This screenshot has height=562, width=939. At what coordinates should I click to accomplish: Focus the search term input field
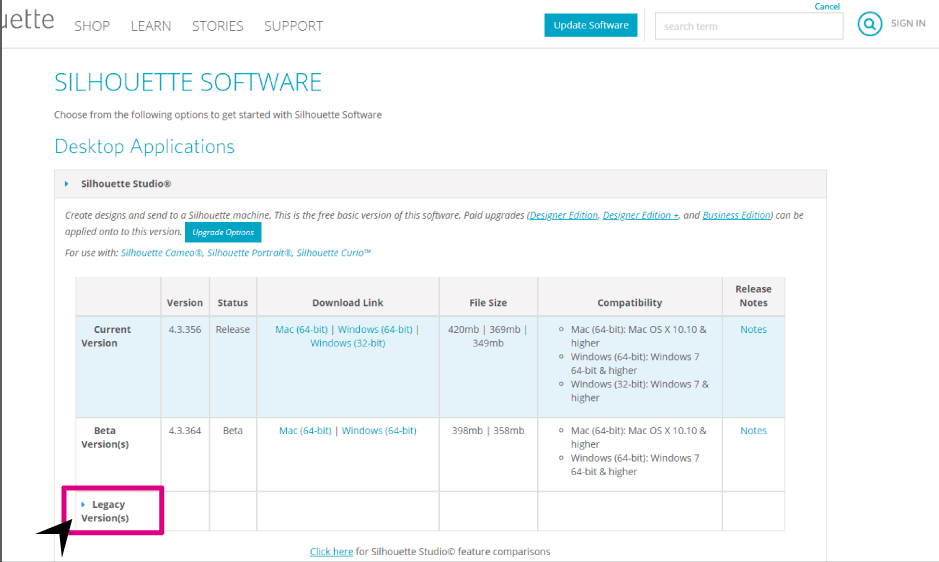[x=749, y=26]
